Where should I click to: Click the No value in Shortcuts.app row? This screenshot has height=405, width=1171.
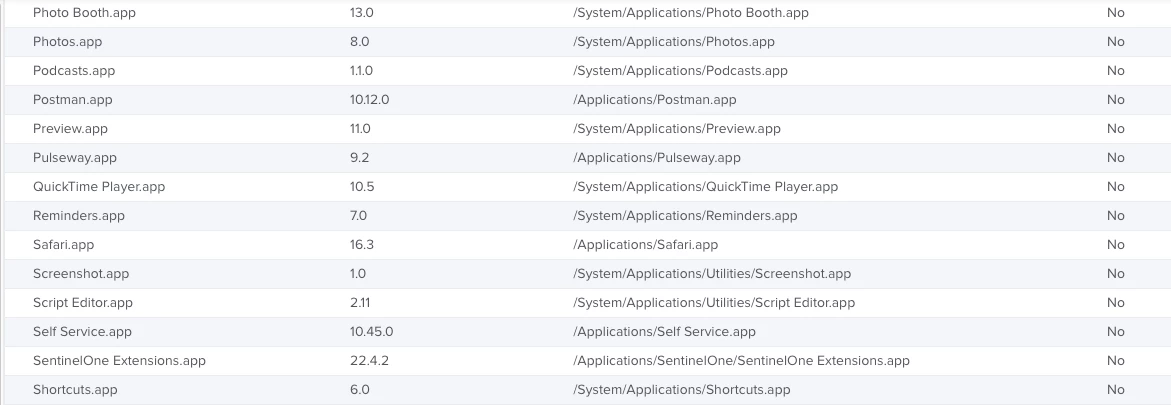[x=1116, y=390]
